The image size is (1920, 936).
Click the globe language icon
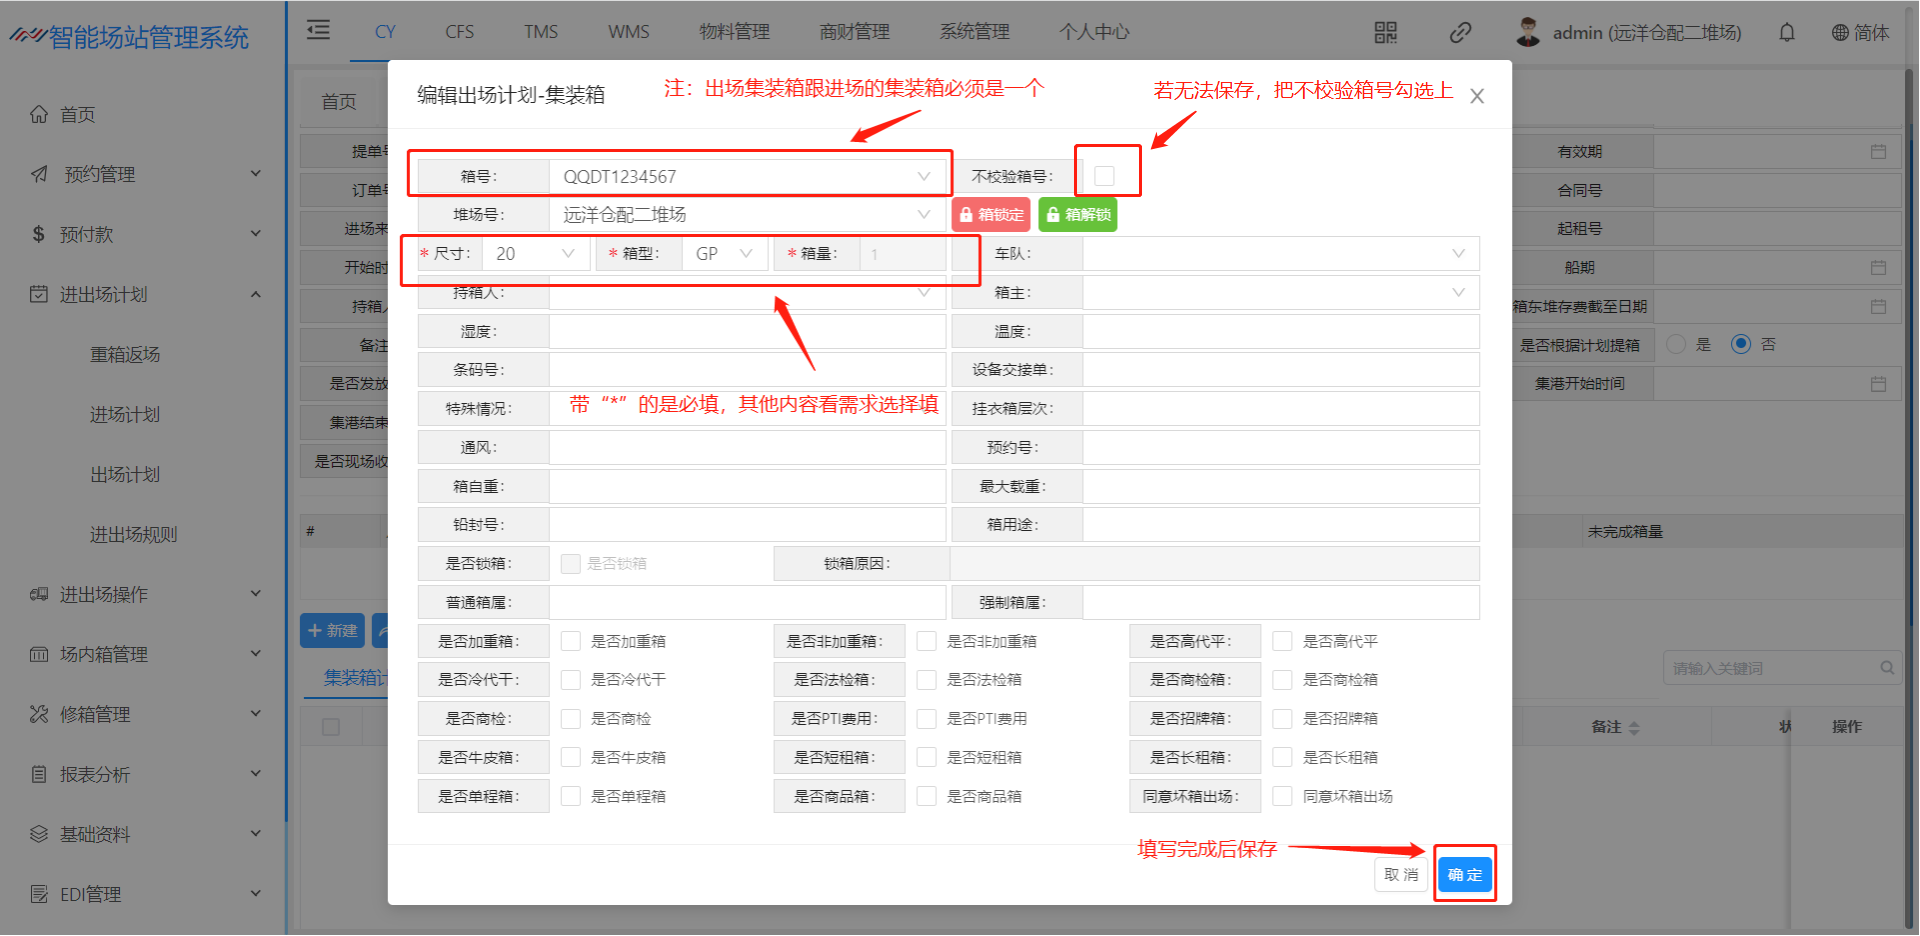pyautogui.click(x=1839, y=33)
